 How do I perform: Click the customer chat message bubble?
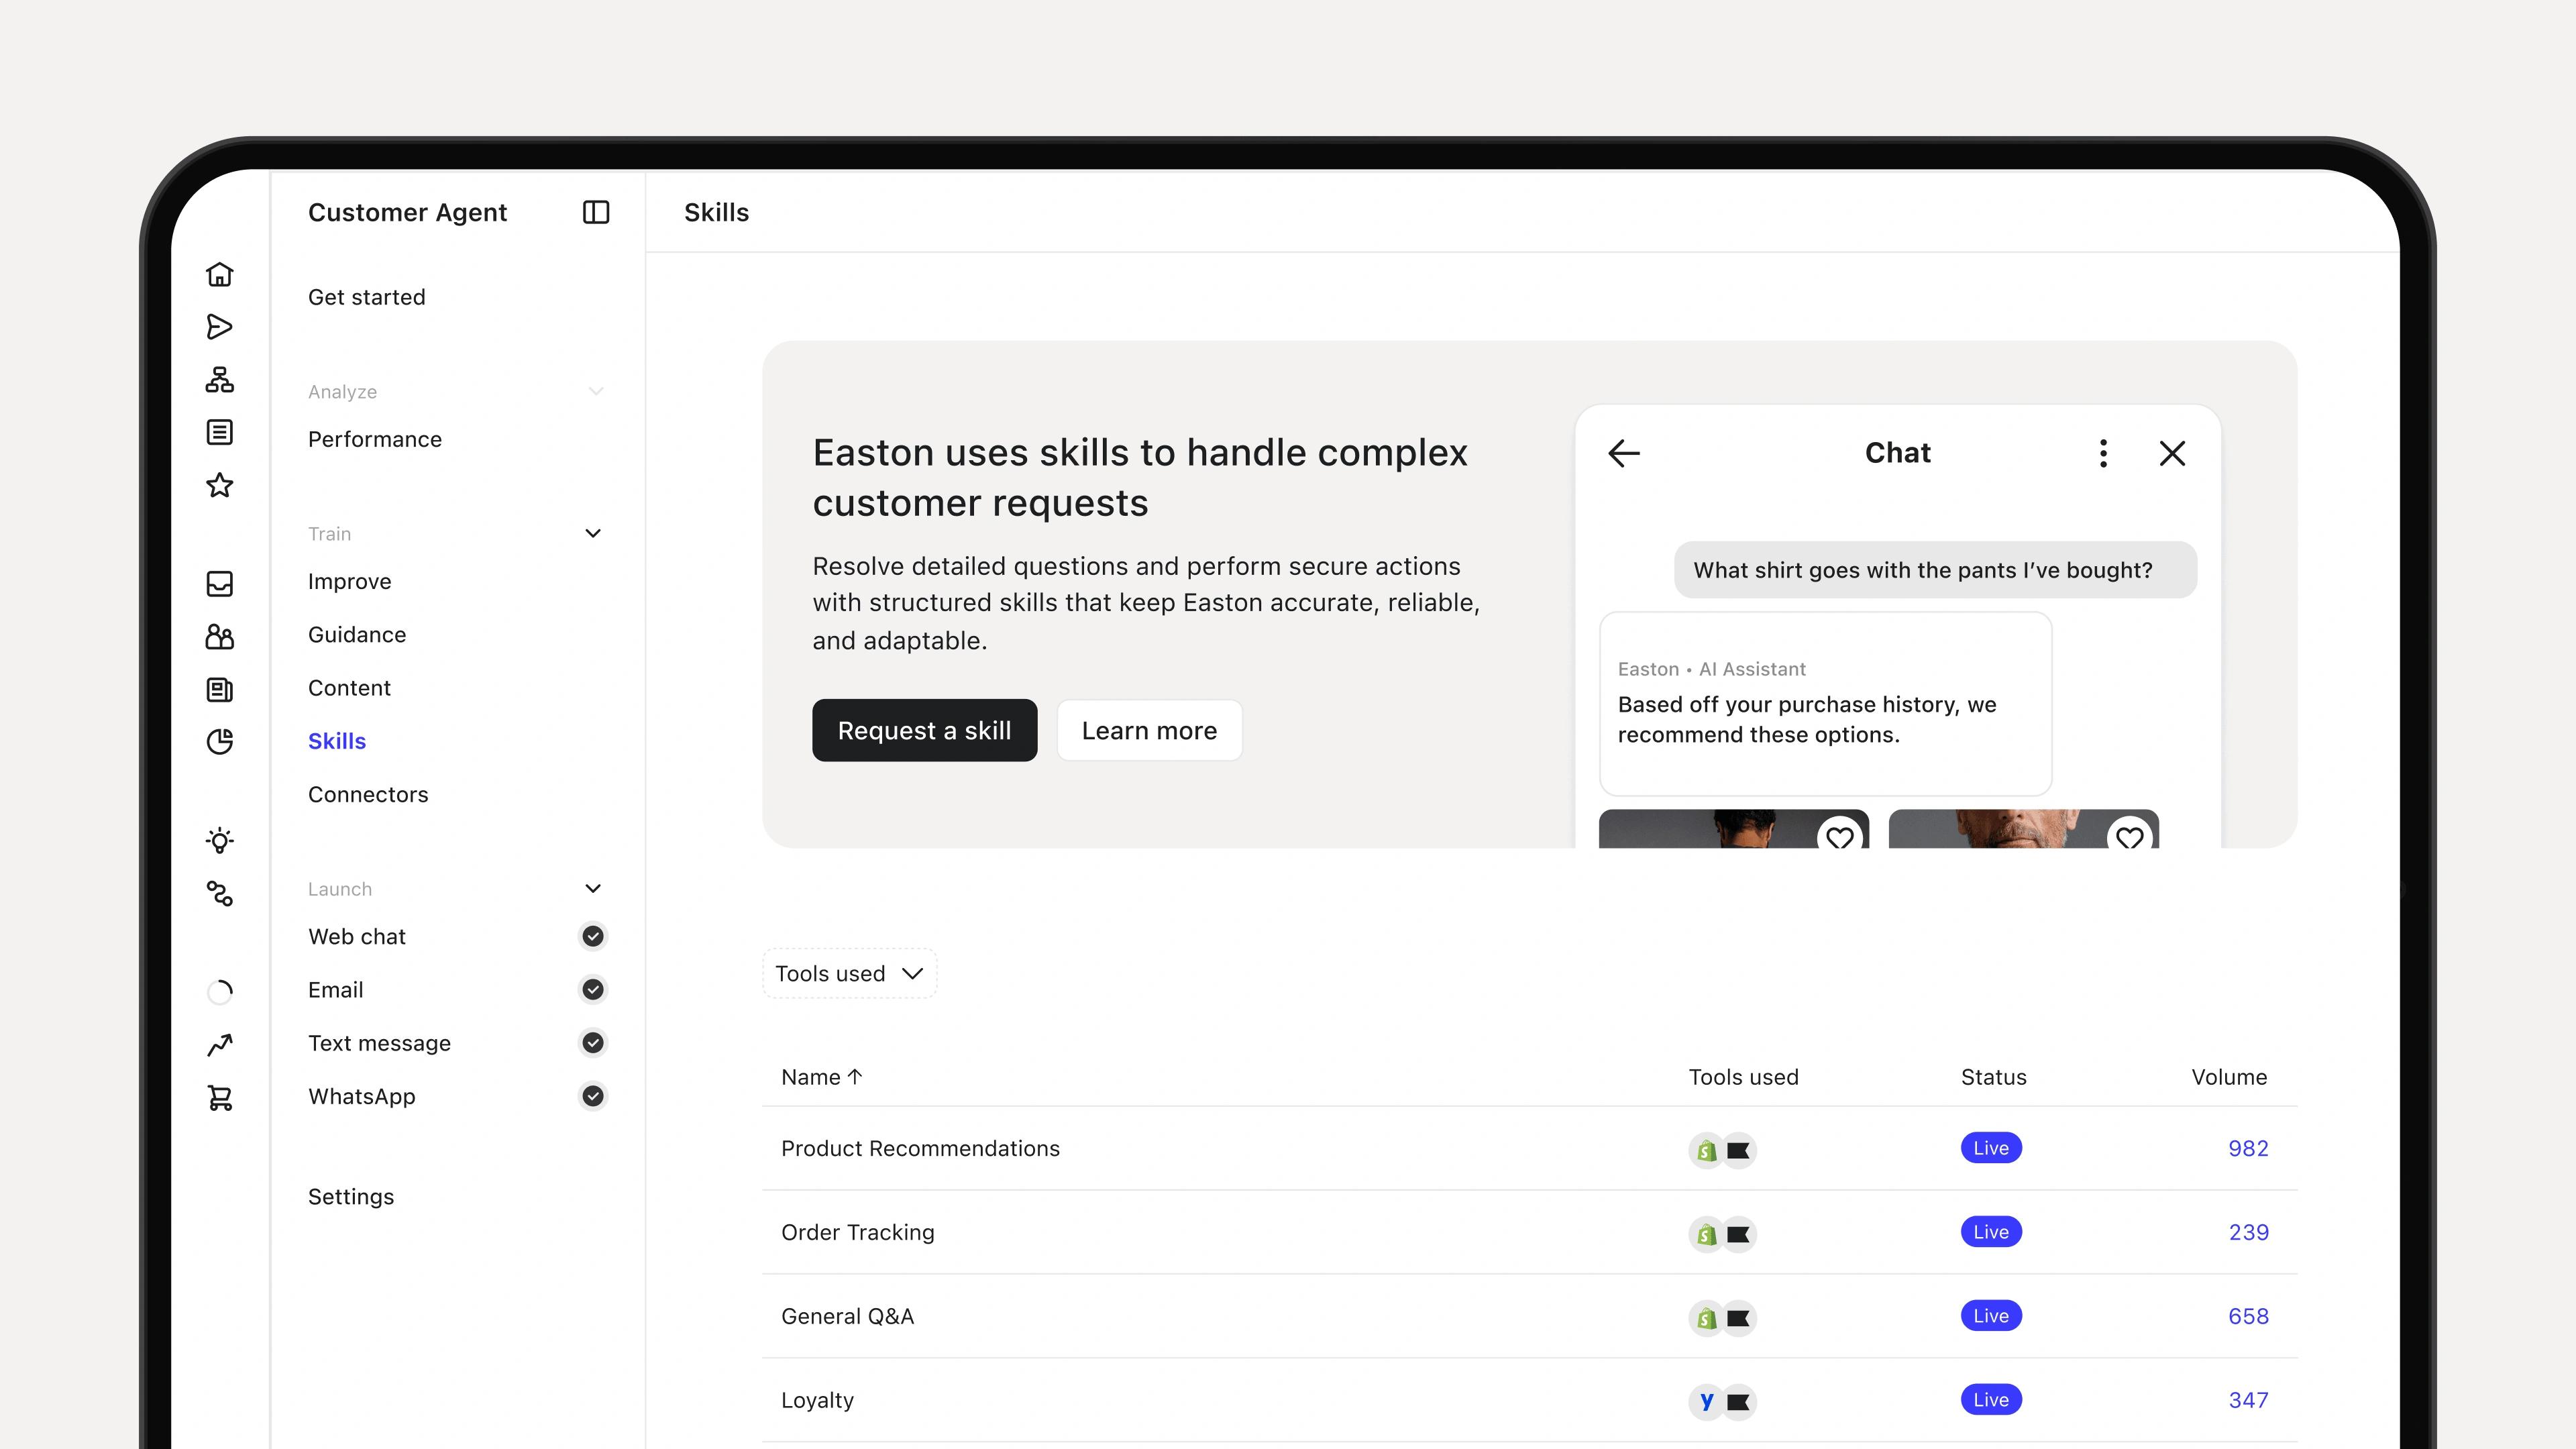(x=1935, y=570)
